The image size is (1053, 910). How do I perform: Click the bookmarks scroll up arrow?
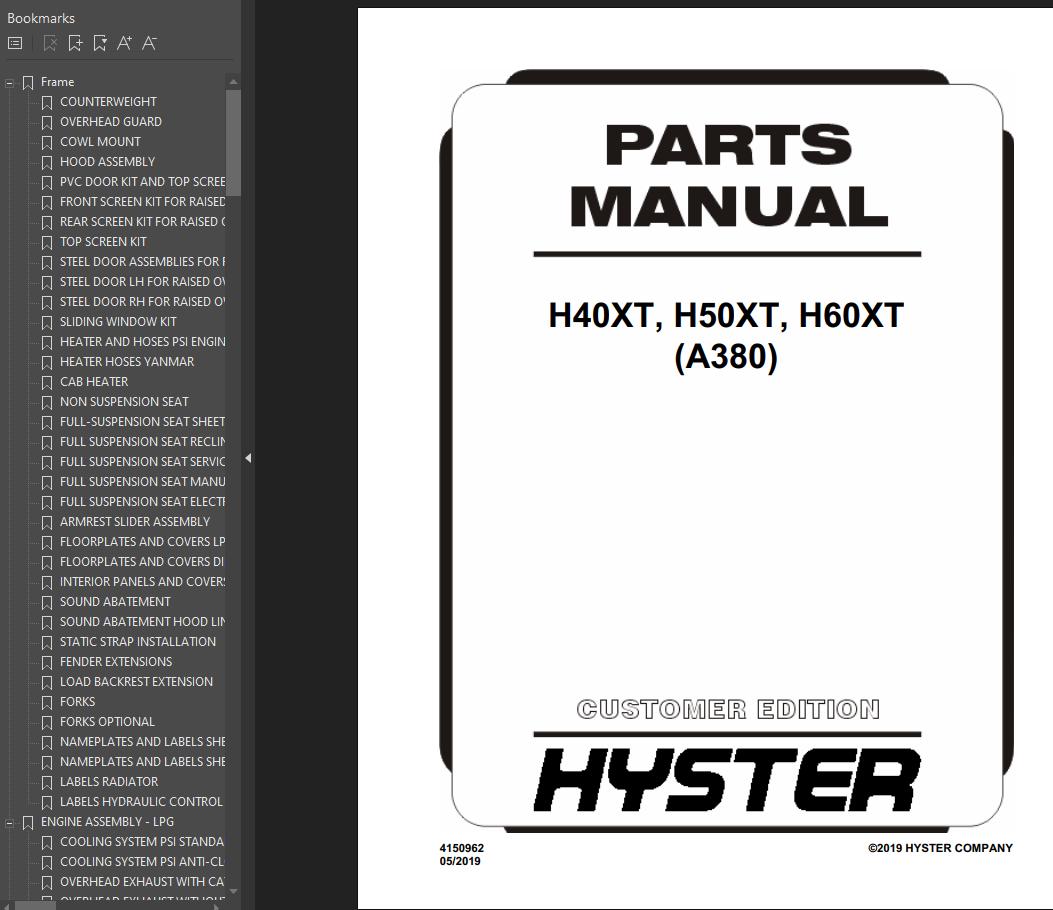coord(233,82)
